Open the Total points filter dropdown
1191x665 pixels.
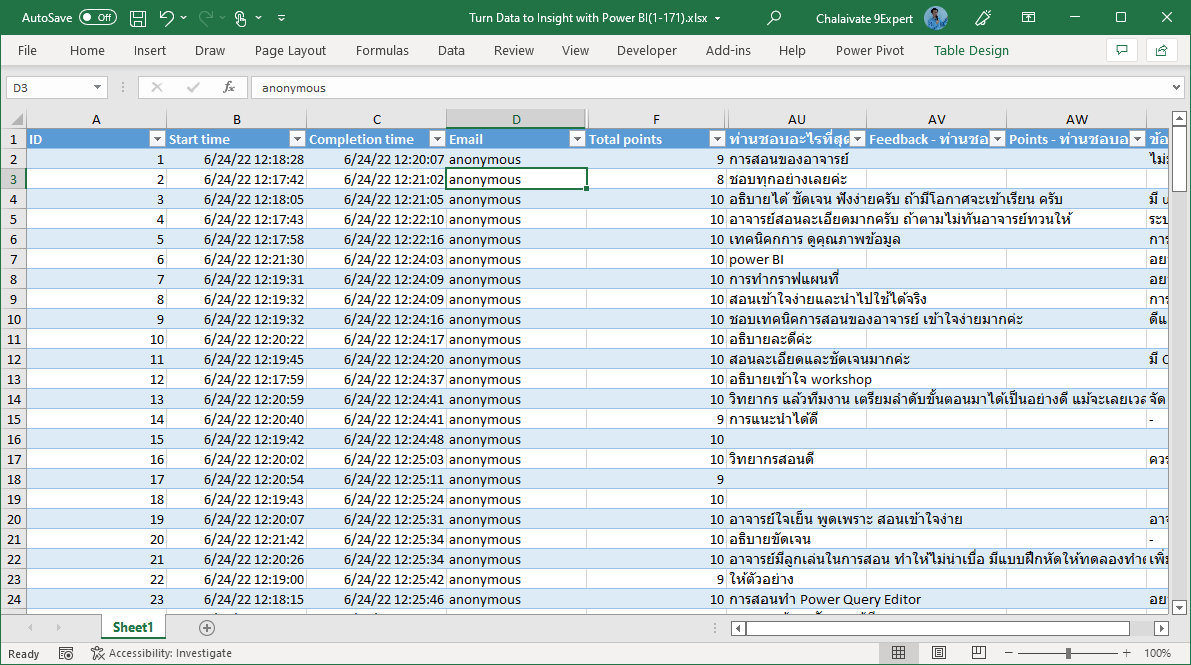pos(717,138)
